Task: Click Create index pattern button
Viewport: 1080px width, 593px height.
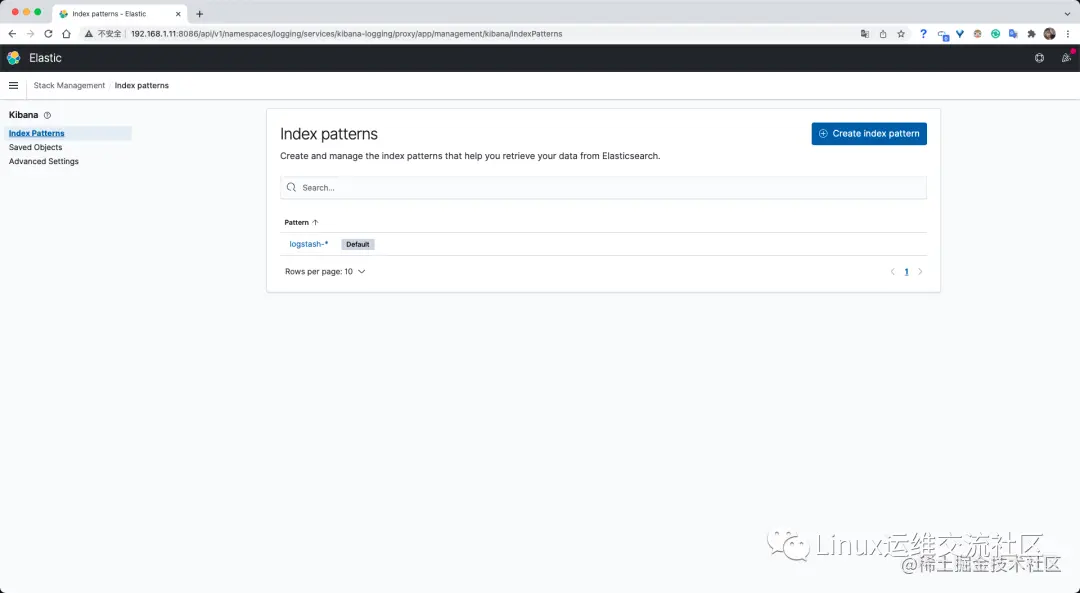Action: coord(869,134)
